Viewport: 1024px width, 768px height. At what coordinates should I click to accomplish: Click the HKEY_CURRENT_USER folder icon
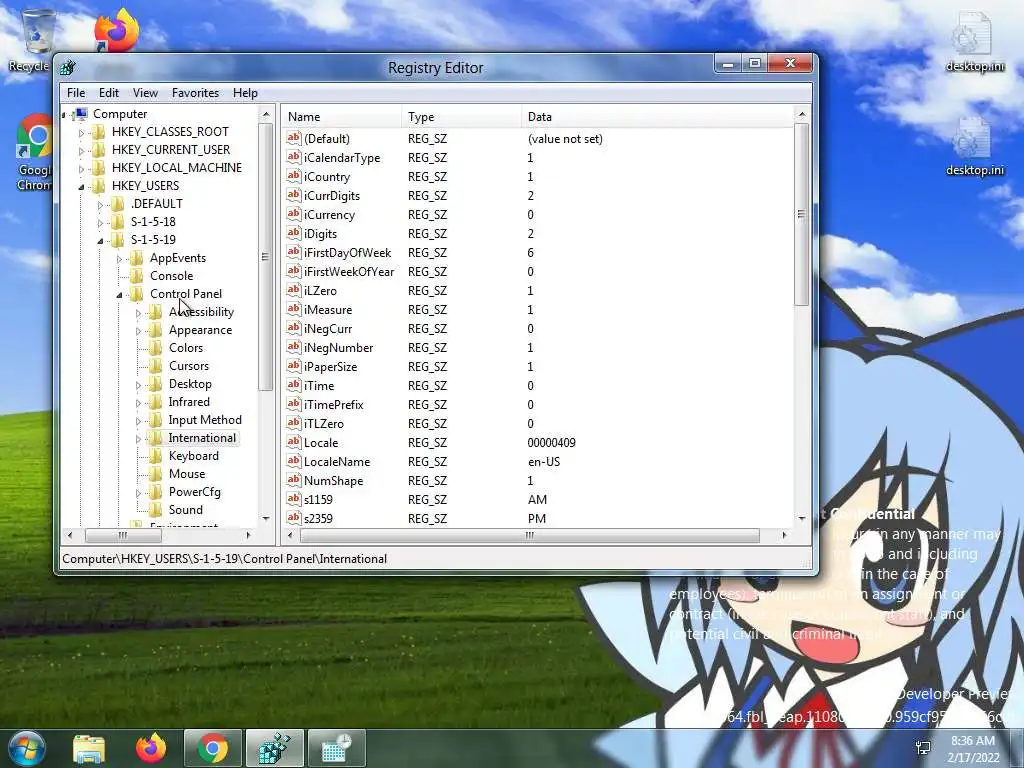(x=99, y=150)
